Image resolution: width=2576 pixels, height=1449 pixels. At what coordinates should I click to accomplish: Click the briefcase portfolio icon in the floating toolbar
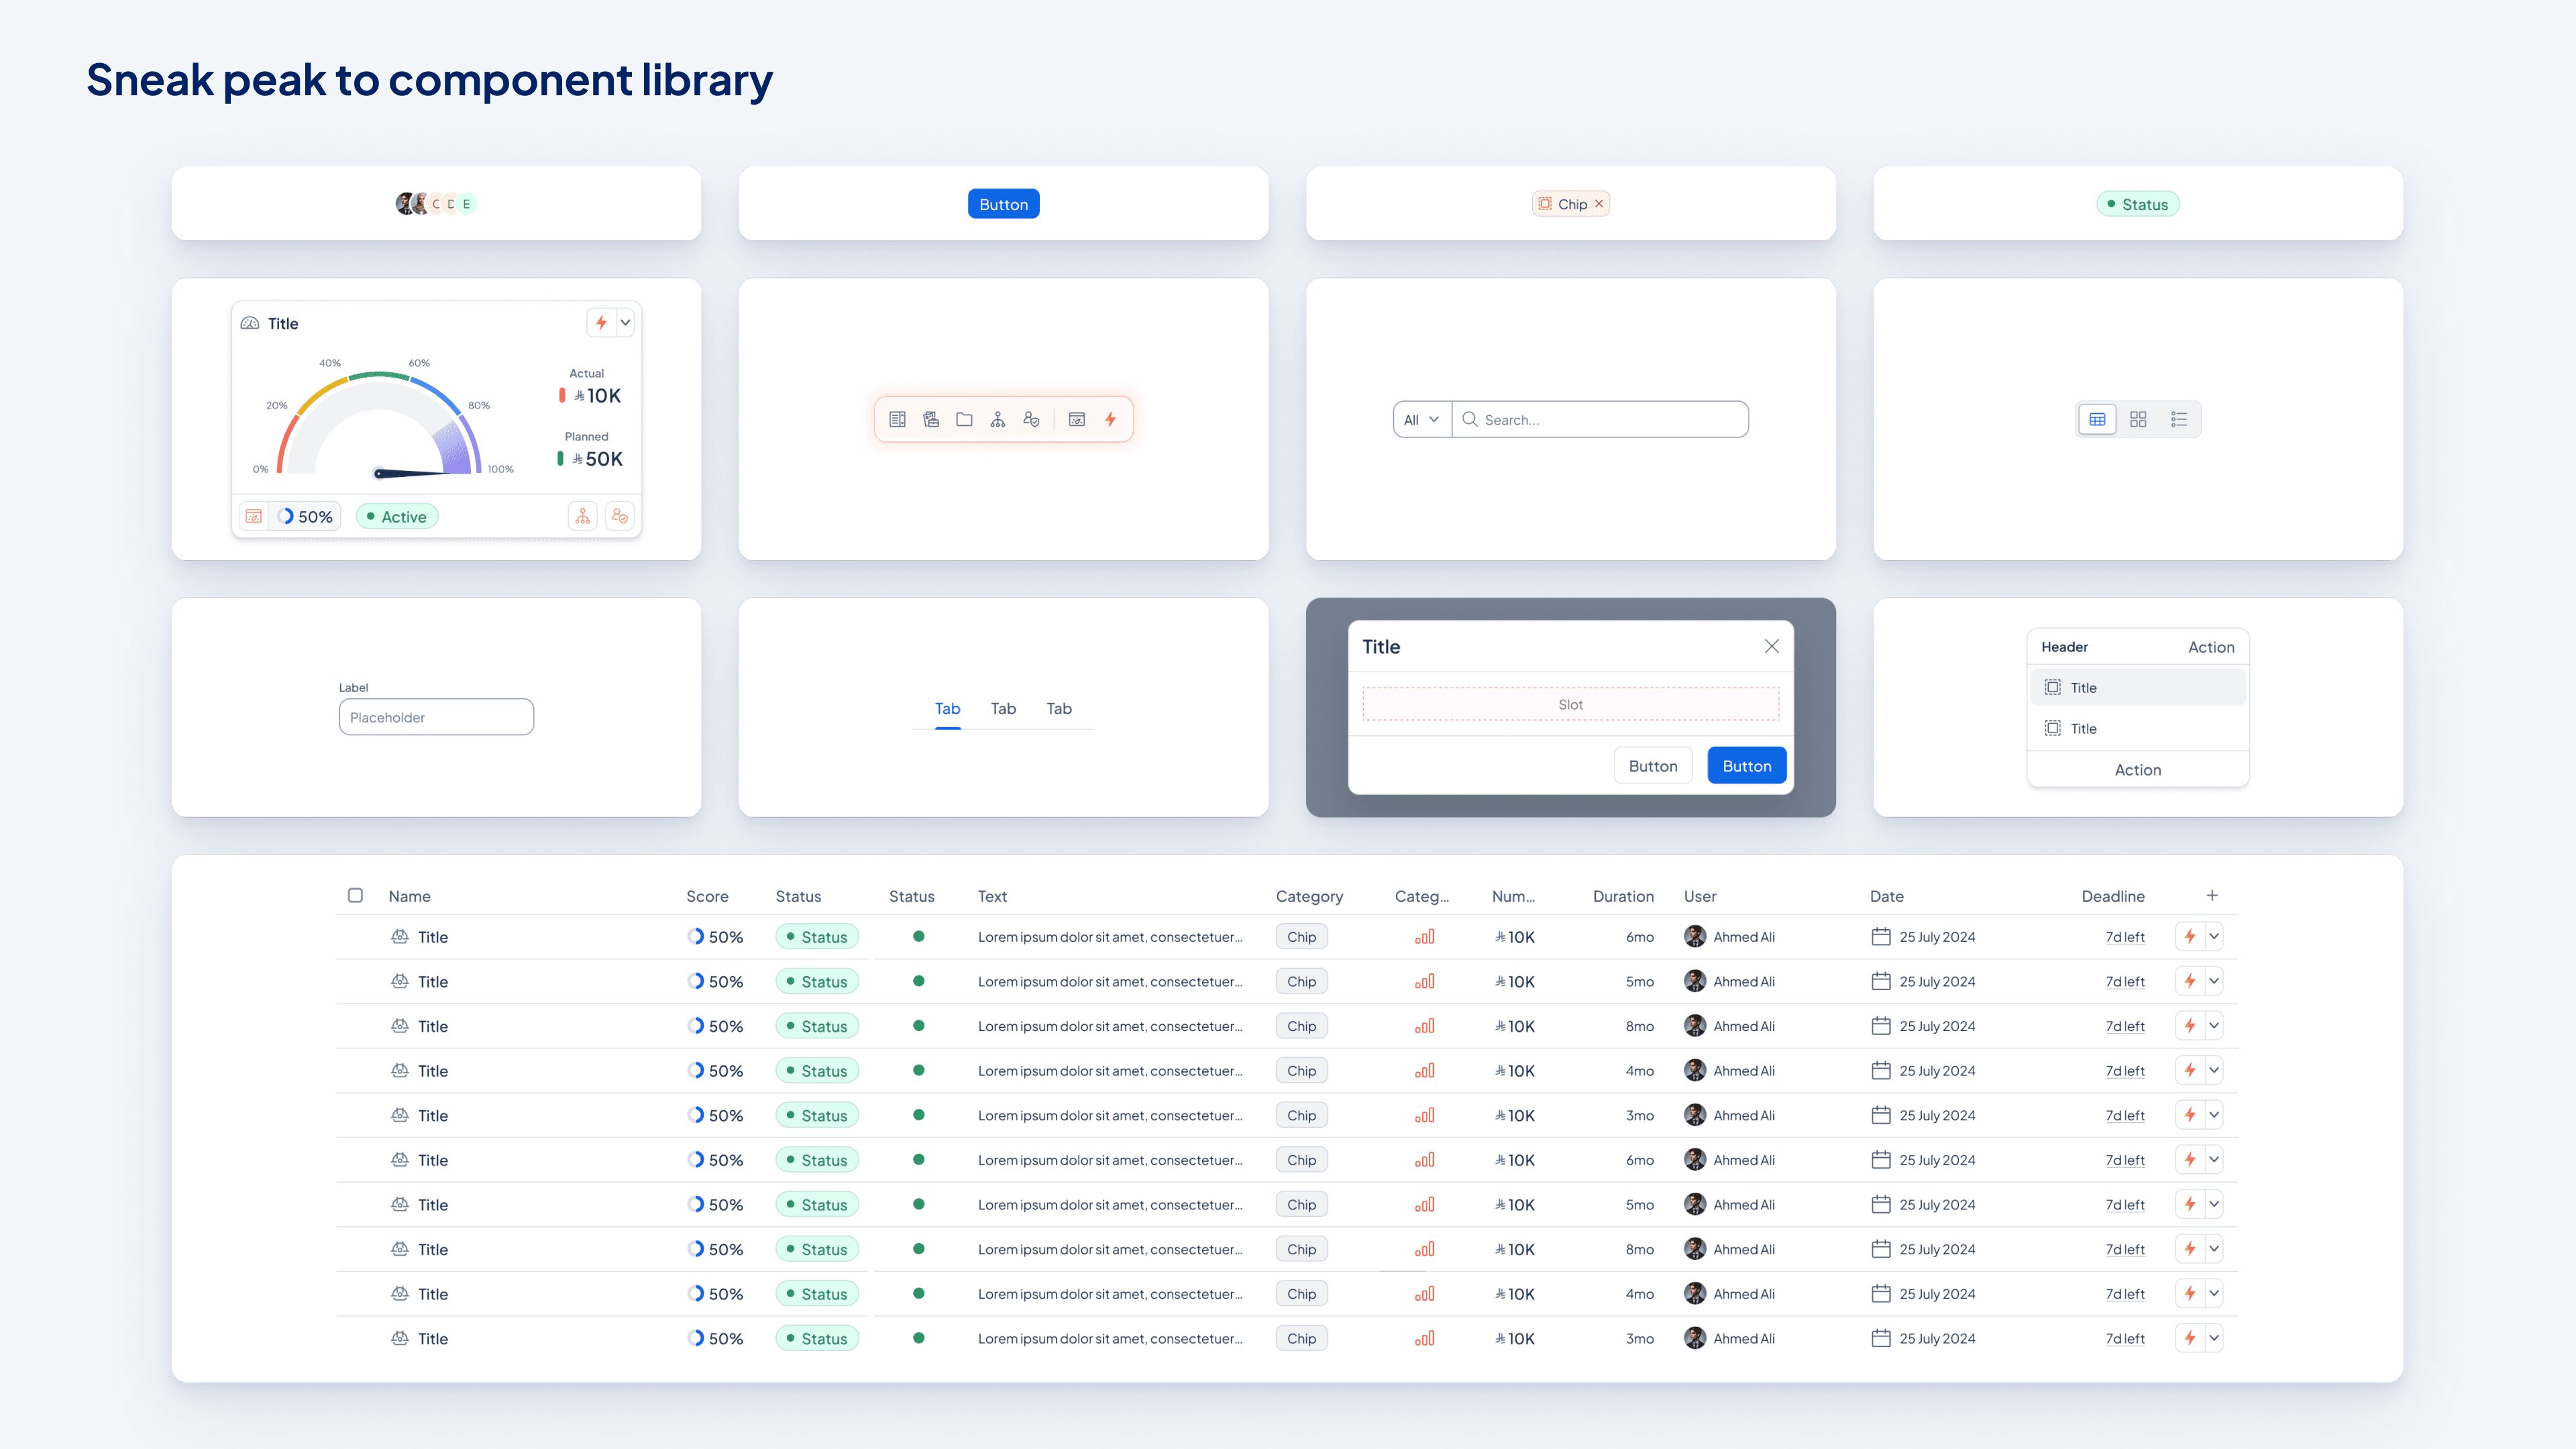pyautogui.click(x=931, y=420)
